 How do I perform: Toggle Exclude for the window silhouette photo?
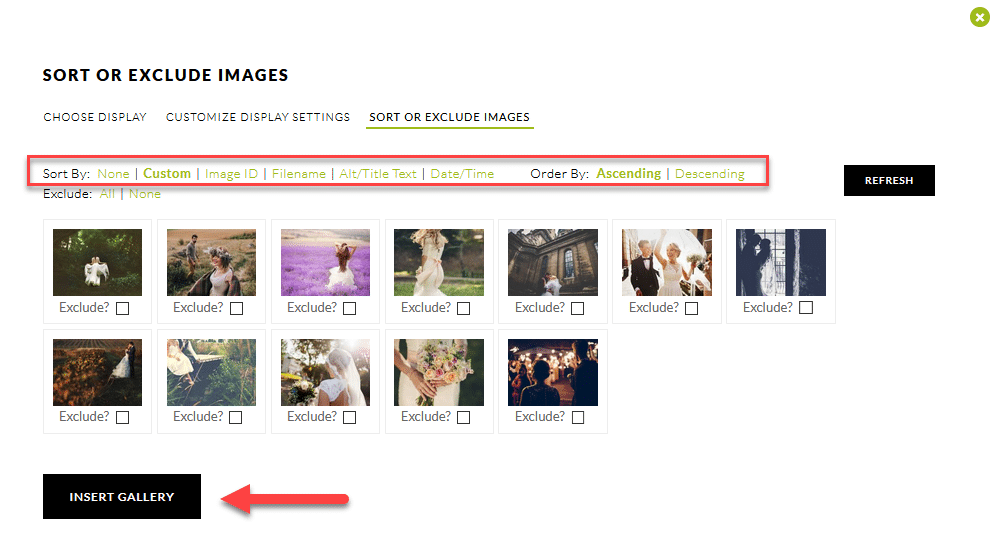tap(806, 309)
